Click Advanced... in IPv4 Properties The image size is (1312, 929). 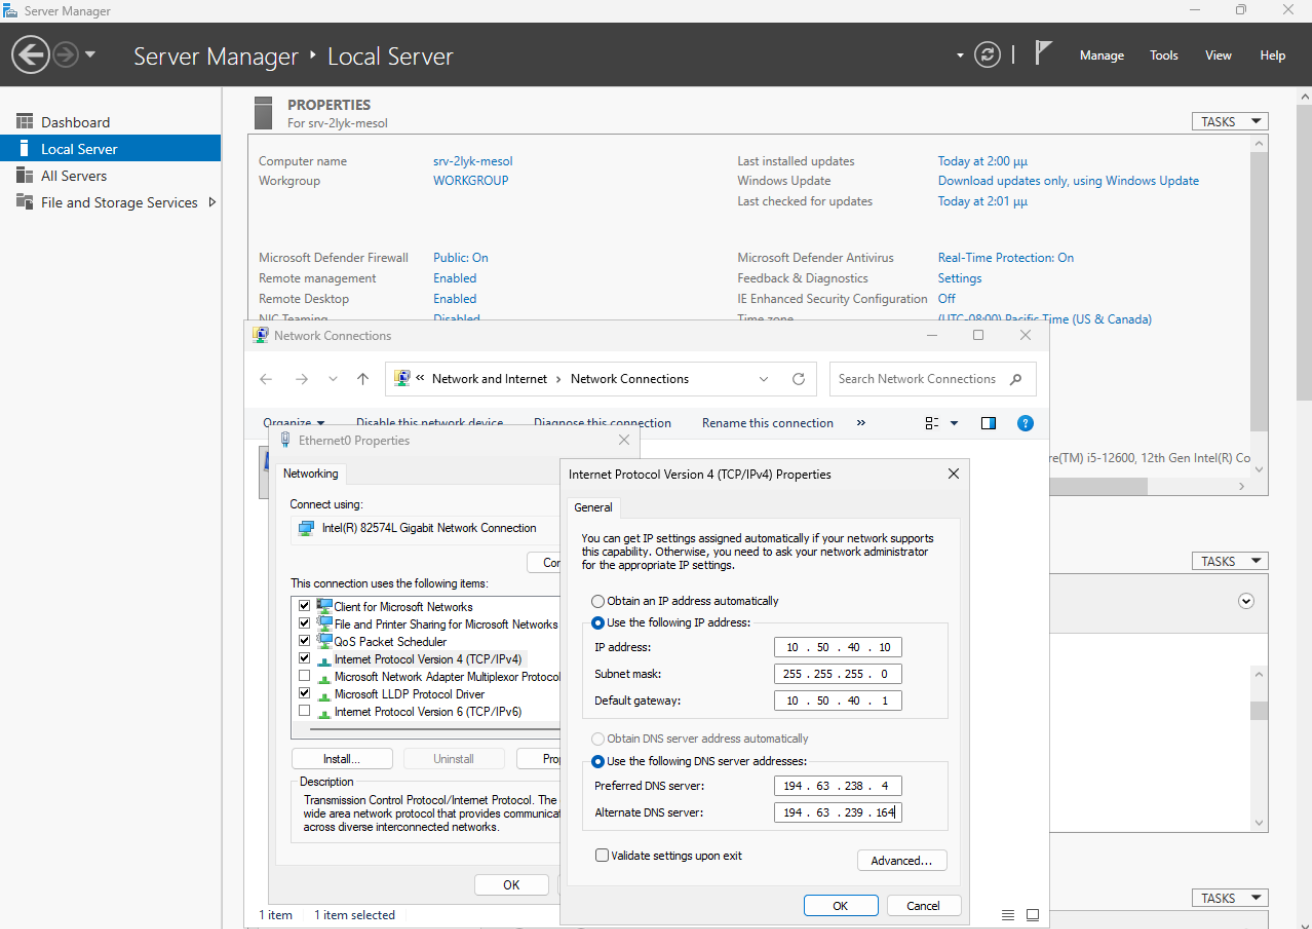[x=902, y=860]
